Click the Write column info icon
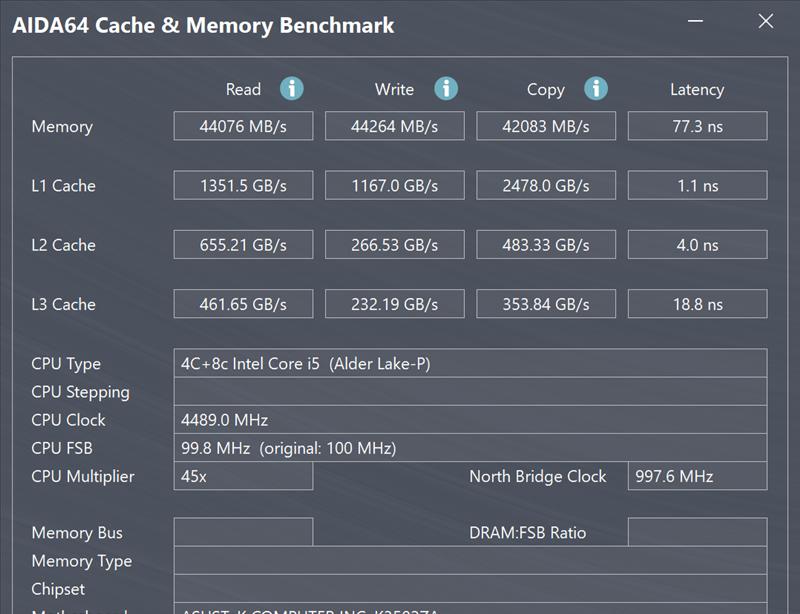 click(x=446, y=89)
